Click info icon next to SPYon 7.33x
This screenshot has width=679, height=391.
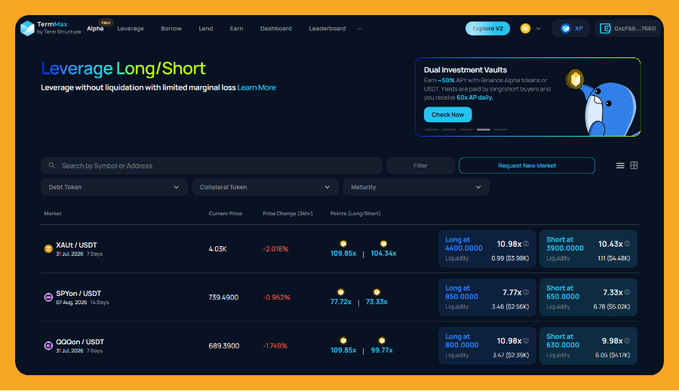tap(627, 293)
